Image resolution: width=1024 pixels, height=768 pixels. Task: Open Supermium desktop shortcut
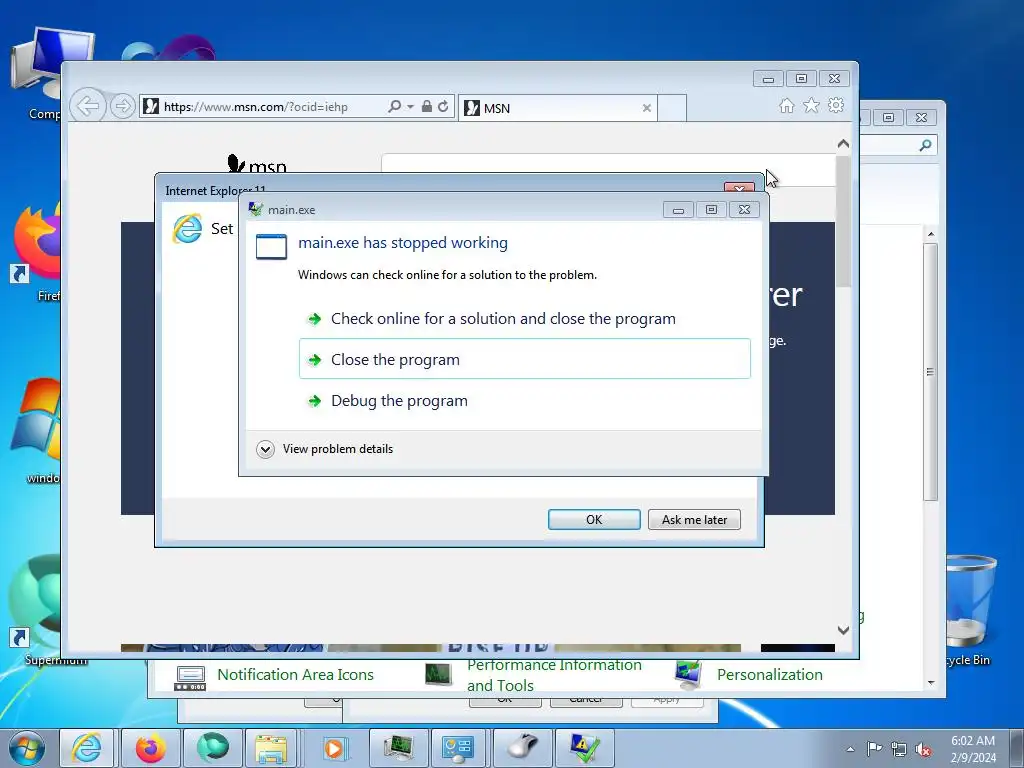37,610
